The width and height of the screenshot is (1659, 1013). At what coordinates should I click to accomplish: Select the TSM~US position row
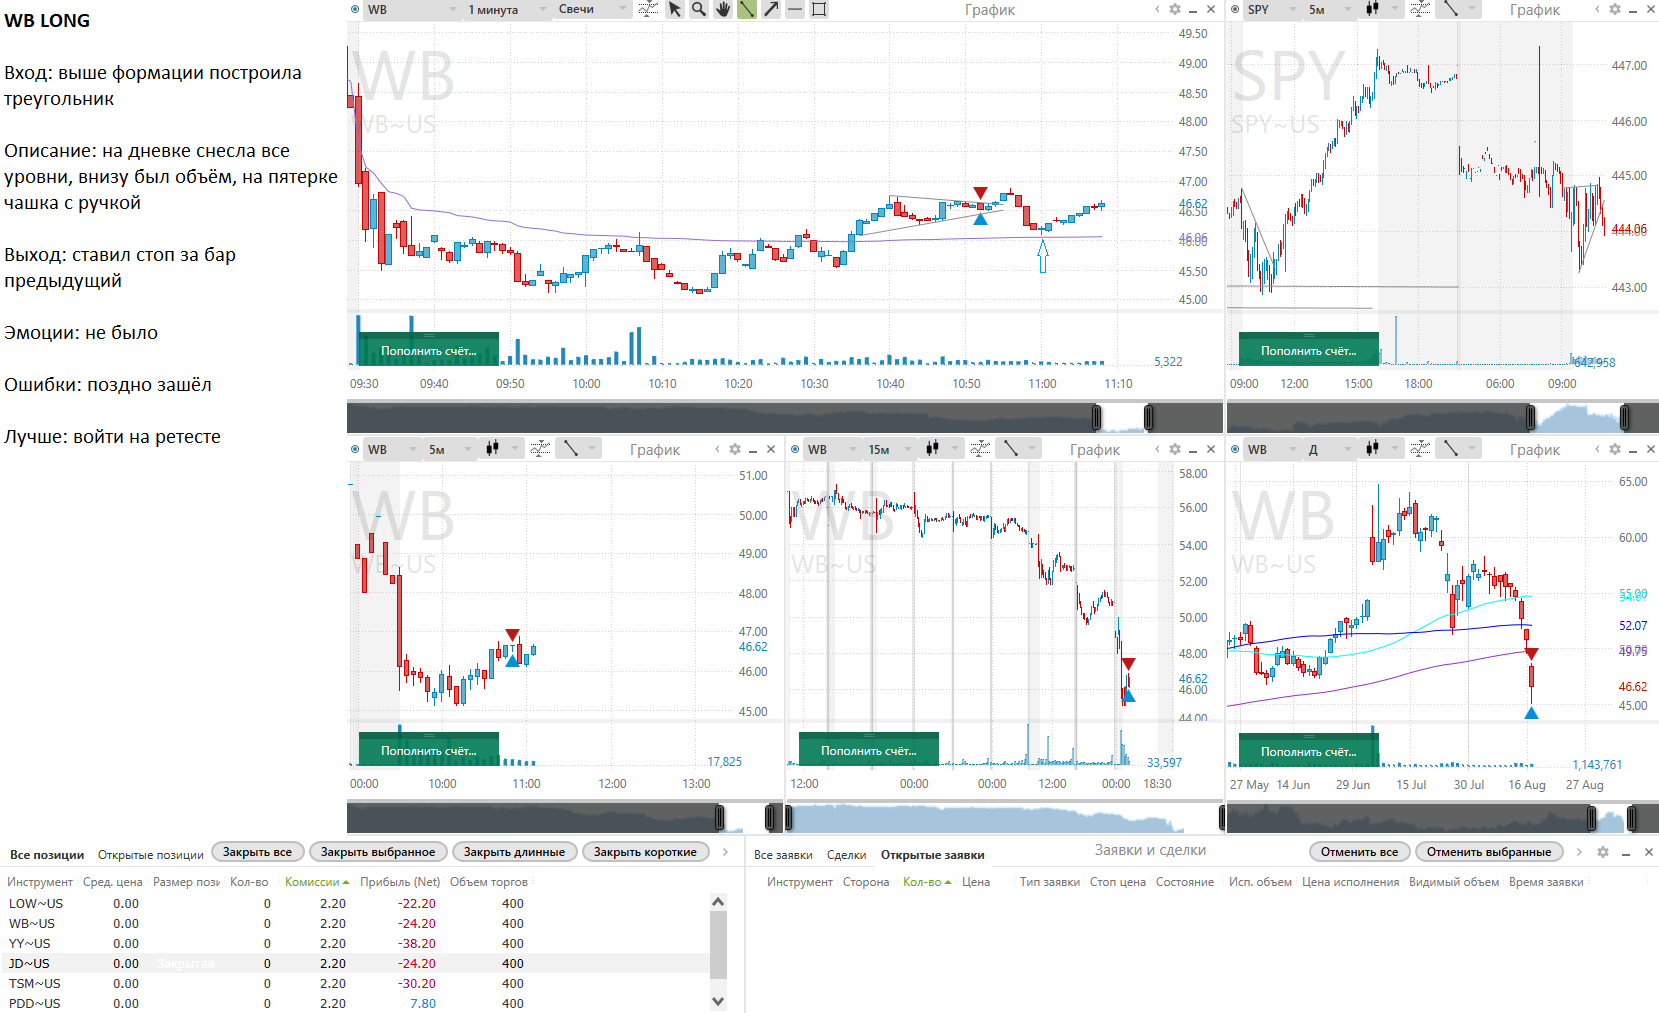pos(355,983)
